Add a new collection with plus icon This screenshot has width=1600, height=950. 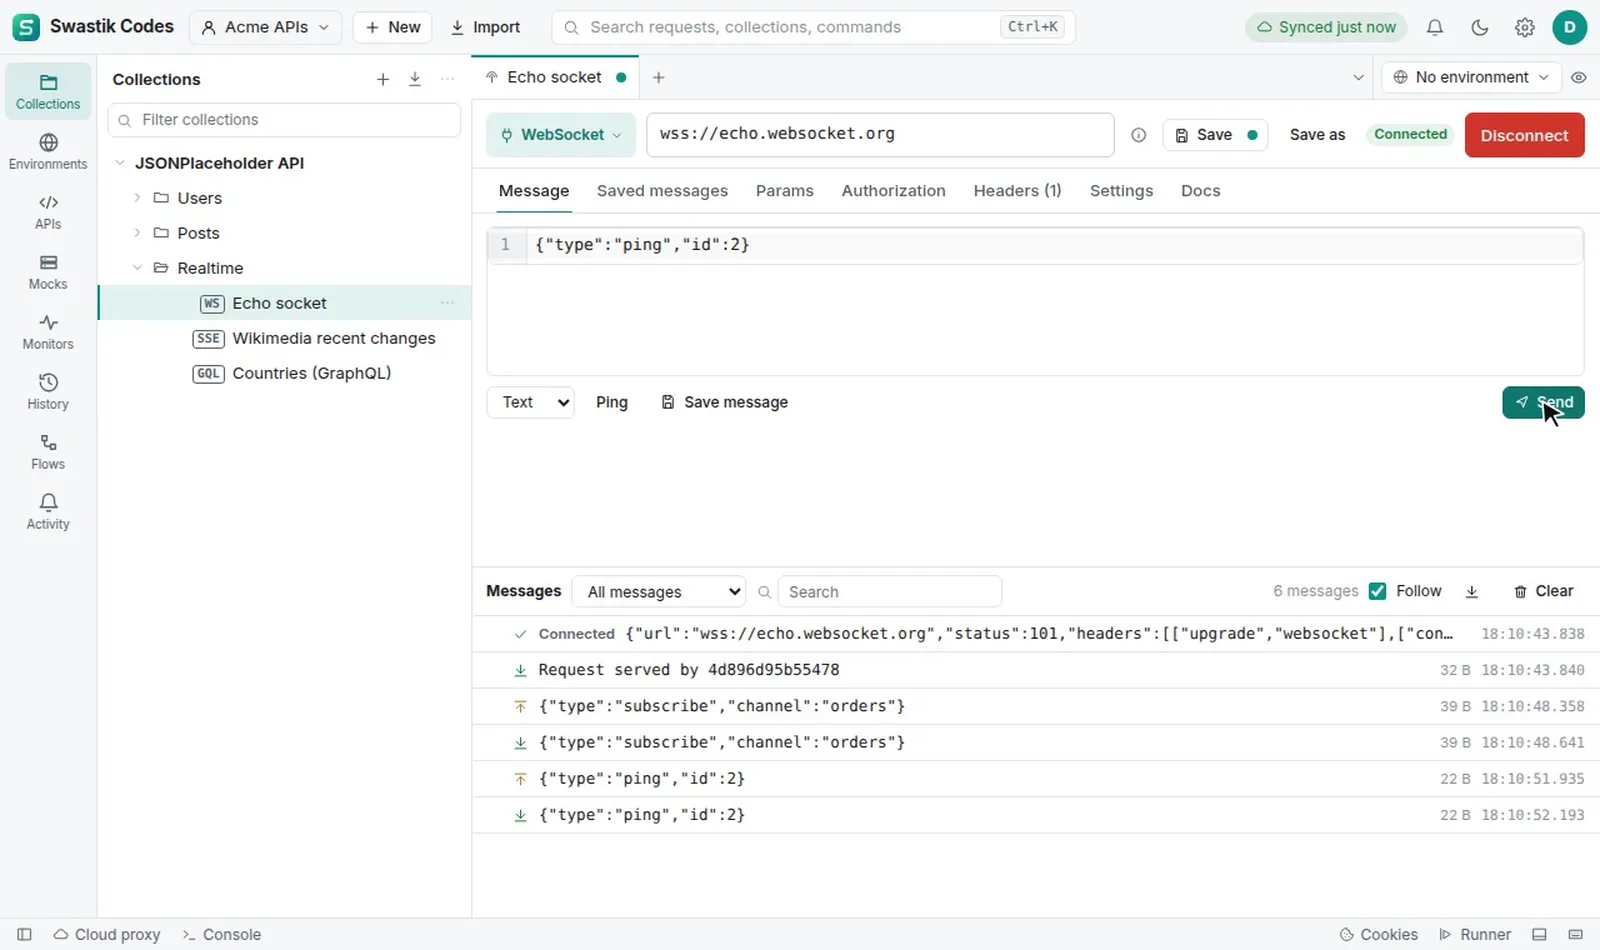[383, 79]
